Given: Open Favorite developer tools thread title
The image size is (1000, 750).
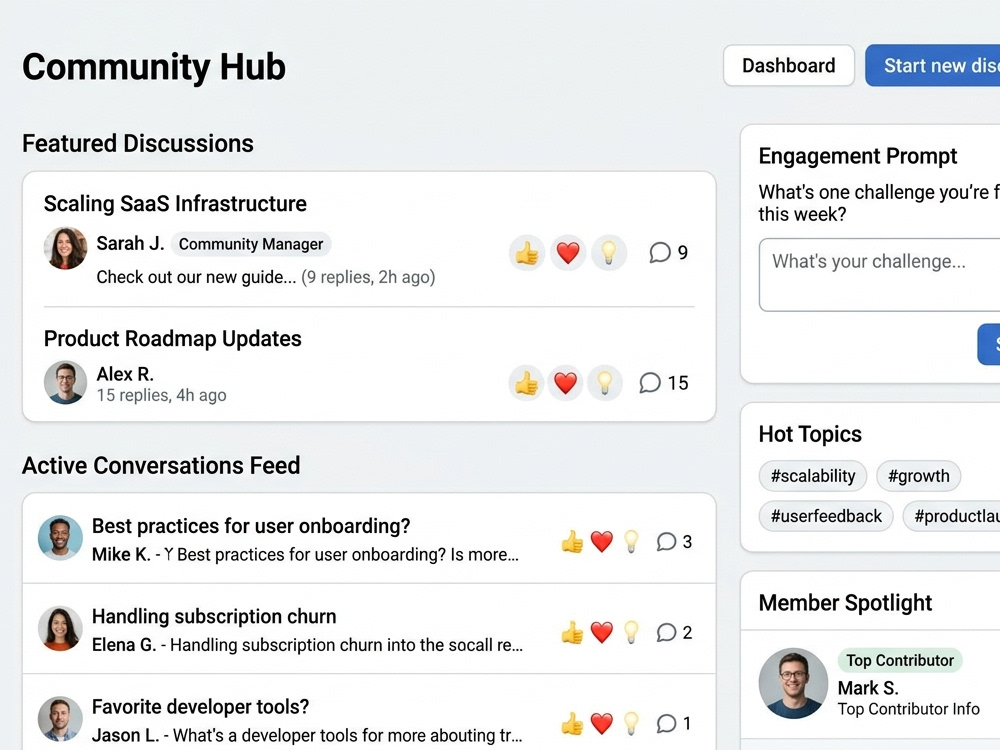Looking at the screenshot, I should [x=200, y=707].
